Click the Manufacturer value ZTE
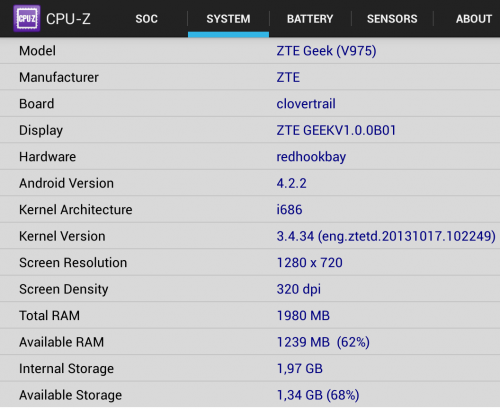This screenshot has height=409, width=500. coord(288,77)
